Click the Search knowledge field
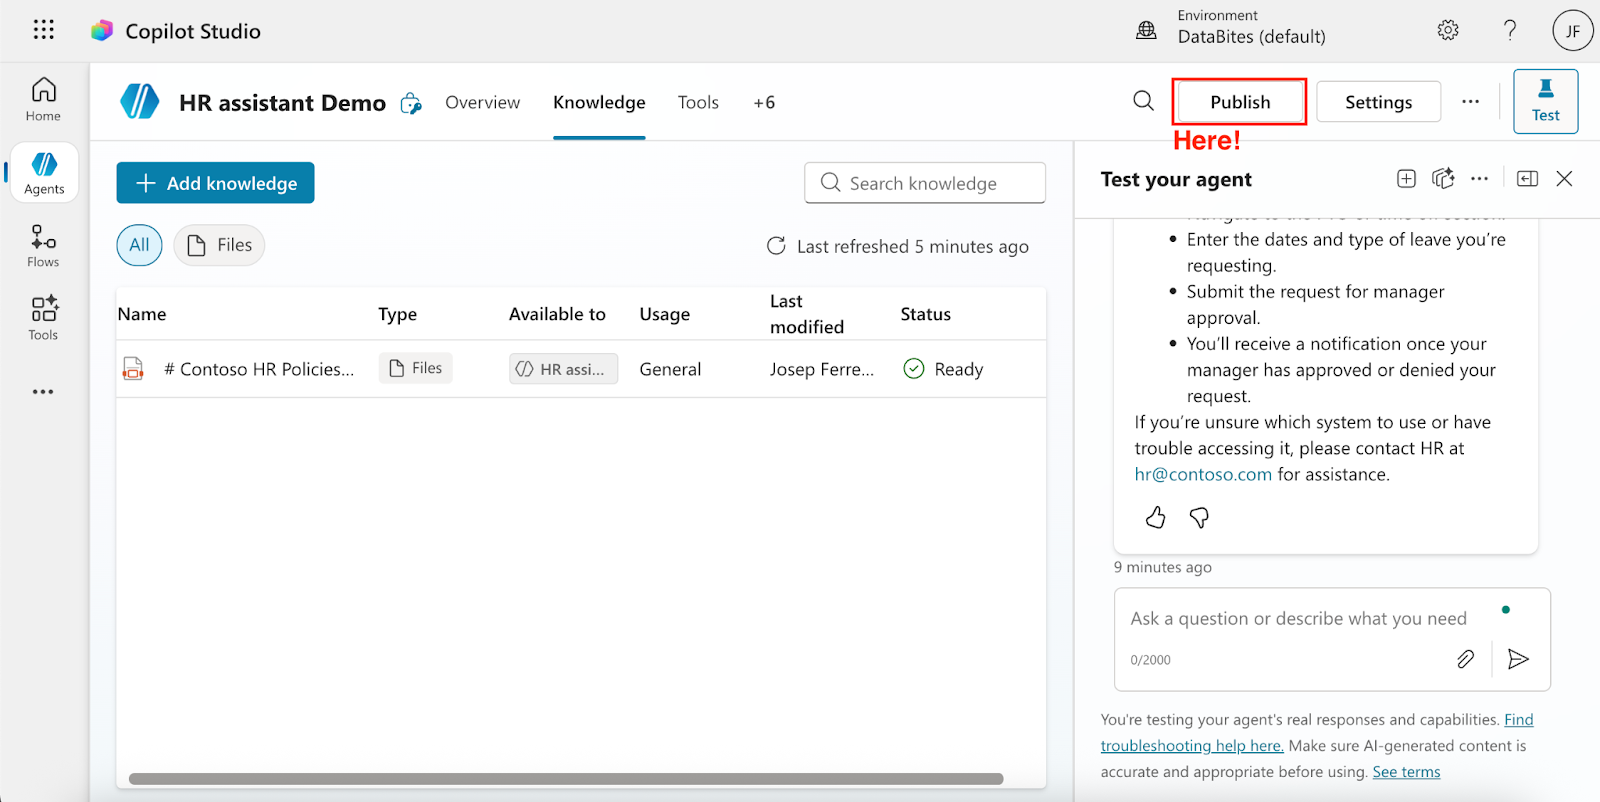 click(925, 183)
